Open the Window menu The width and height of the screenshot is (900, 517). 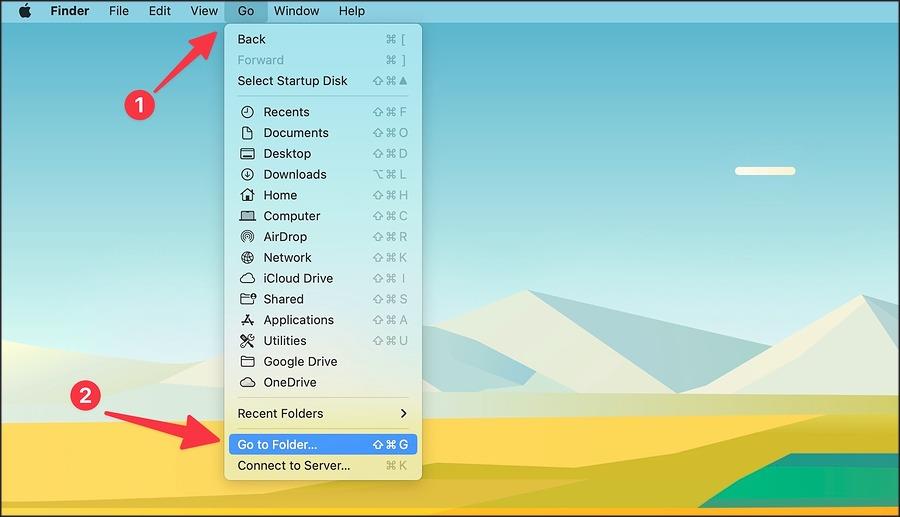click(x=296, y=11)
